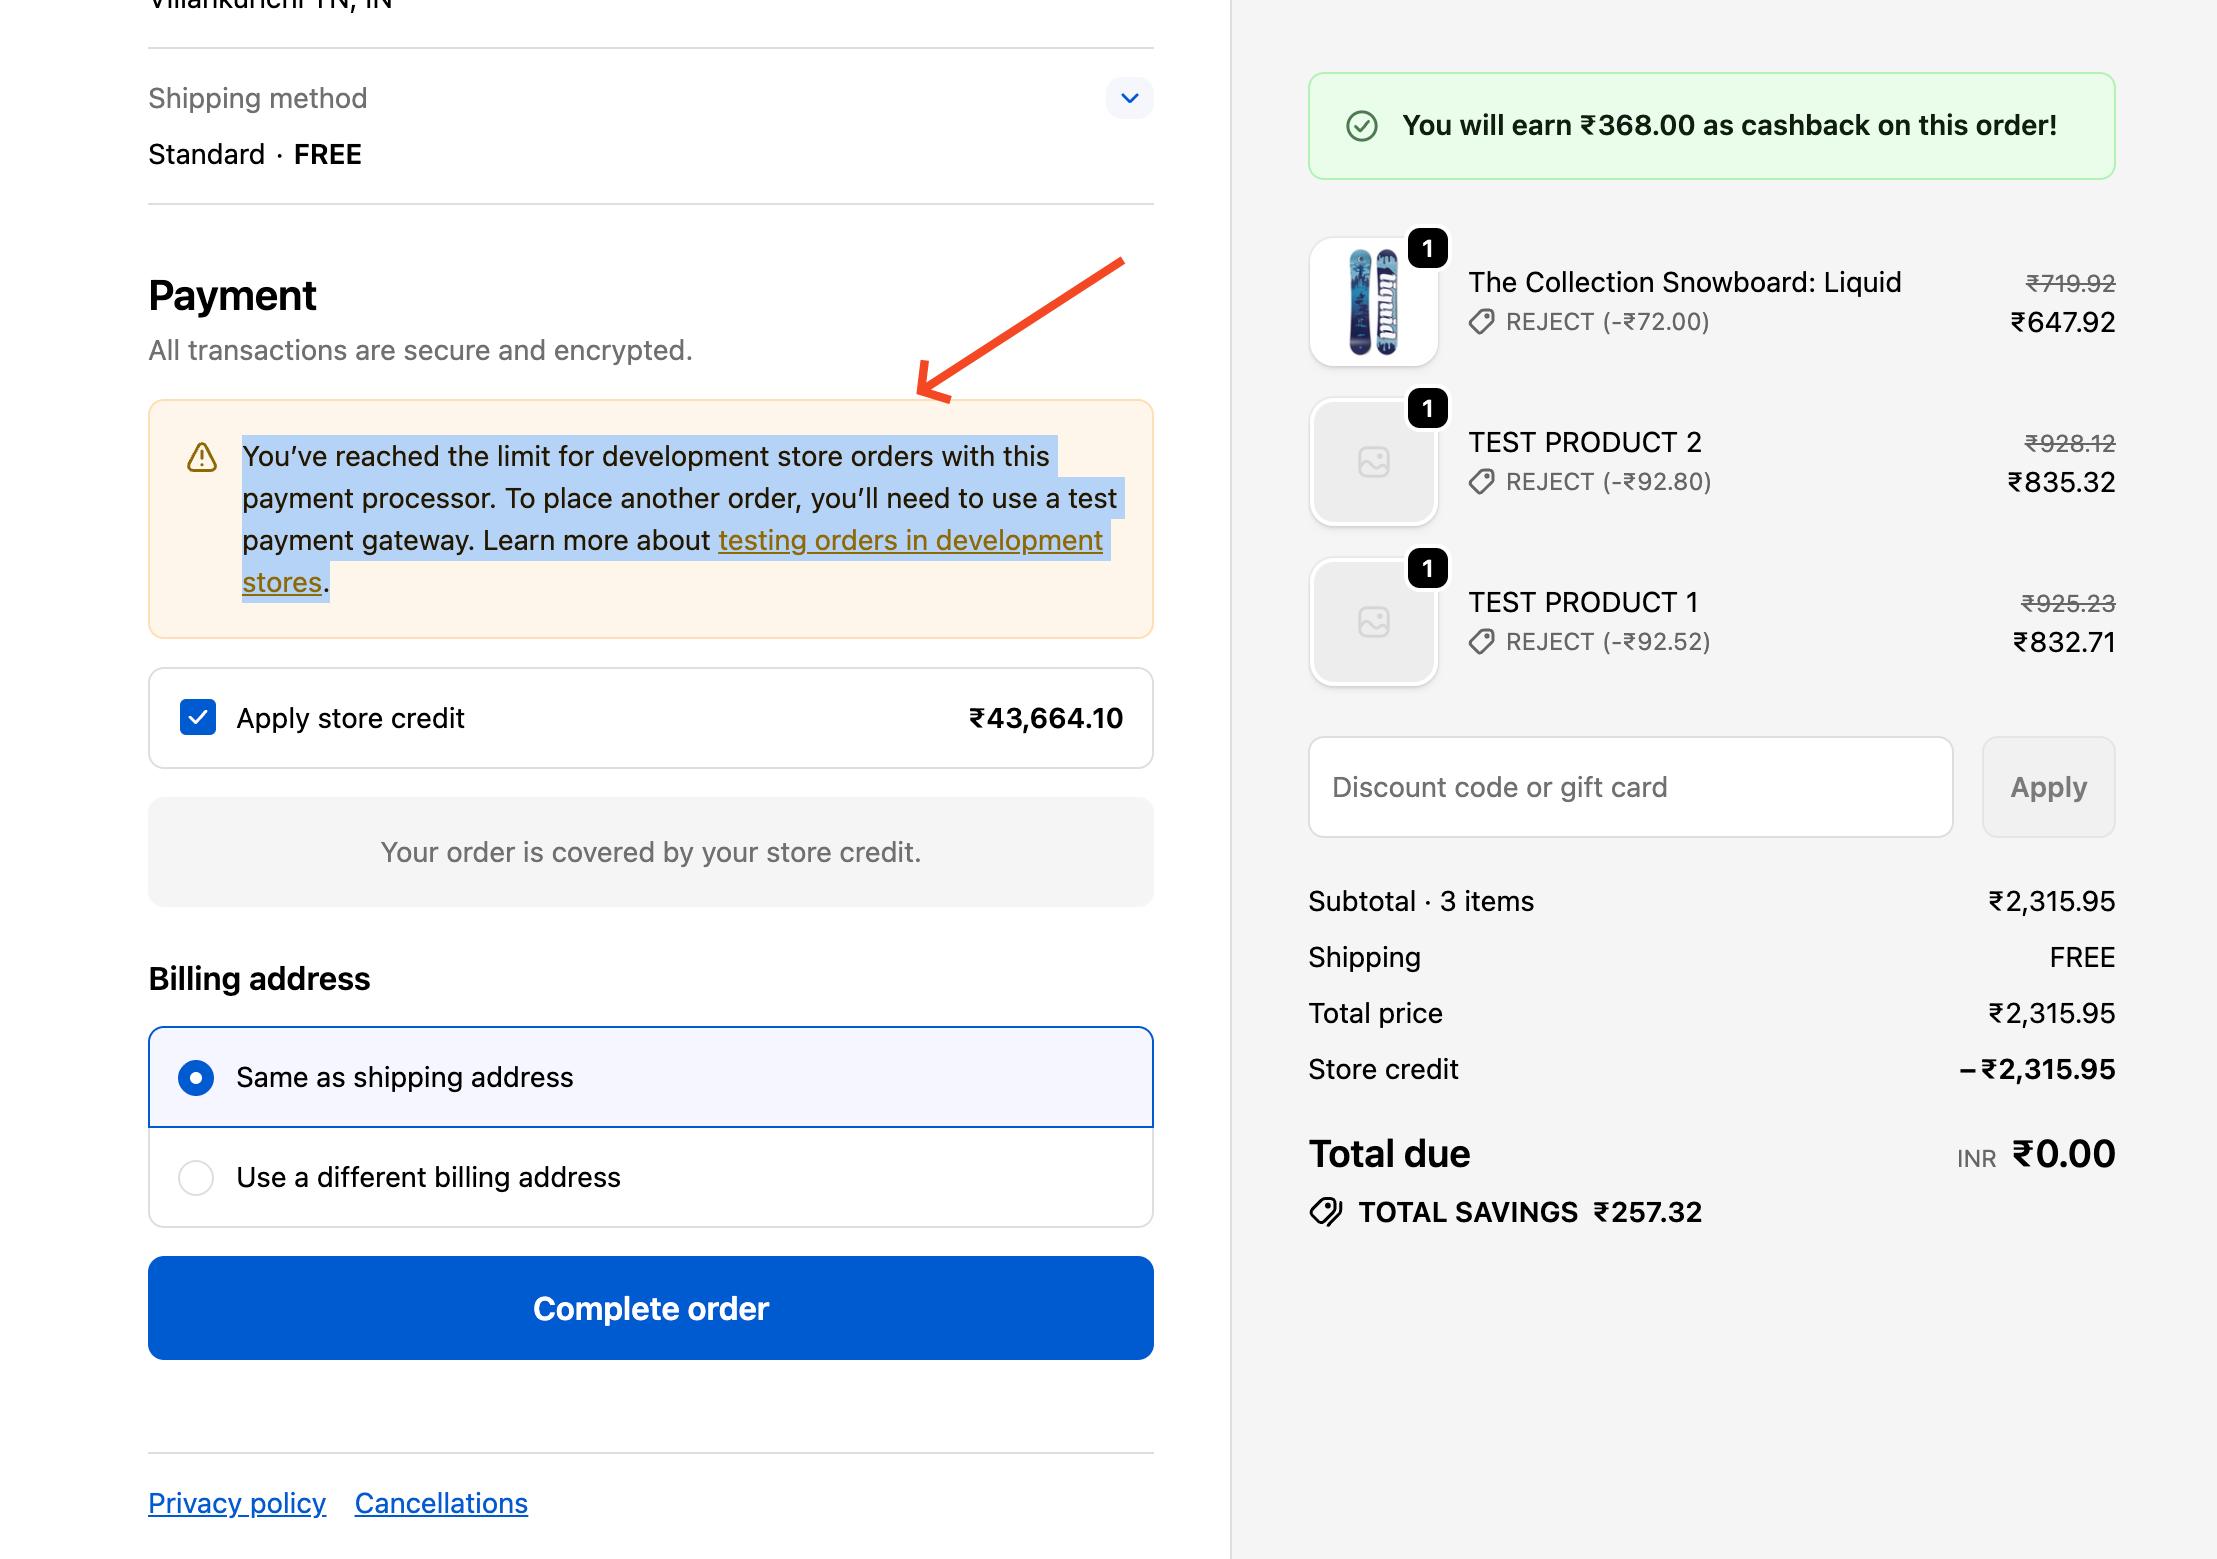Image resolution: width=2217 pixels, height=1559 pixels.
Task: Click the Apply discount button
Action: tap(2048, 788)
